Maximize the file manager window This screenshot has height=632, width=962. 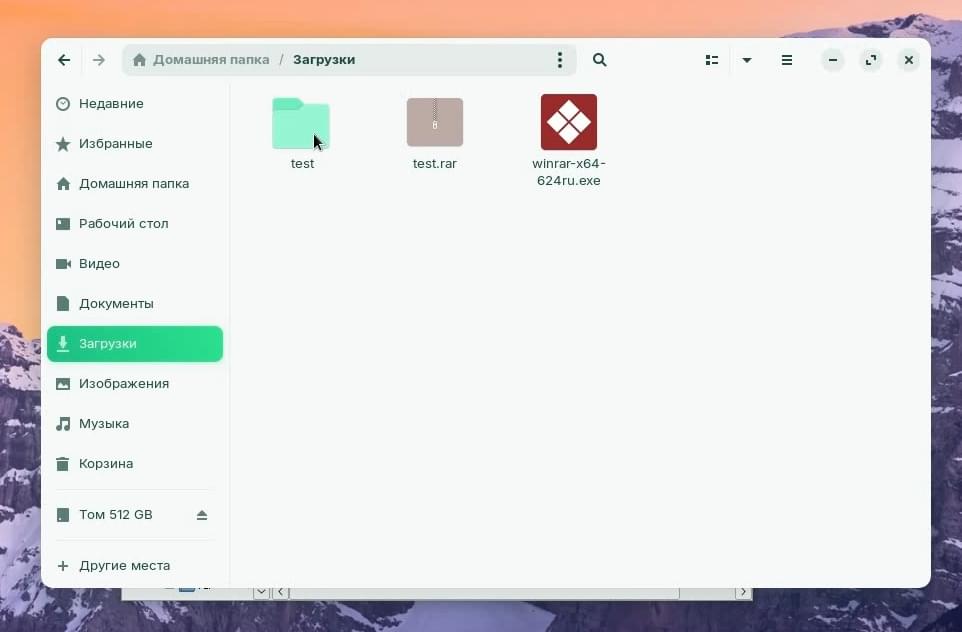[x=871, y=60]
